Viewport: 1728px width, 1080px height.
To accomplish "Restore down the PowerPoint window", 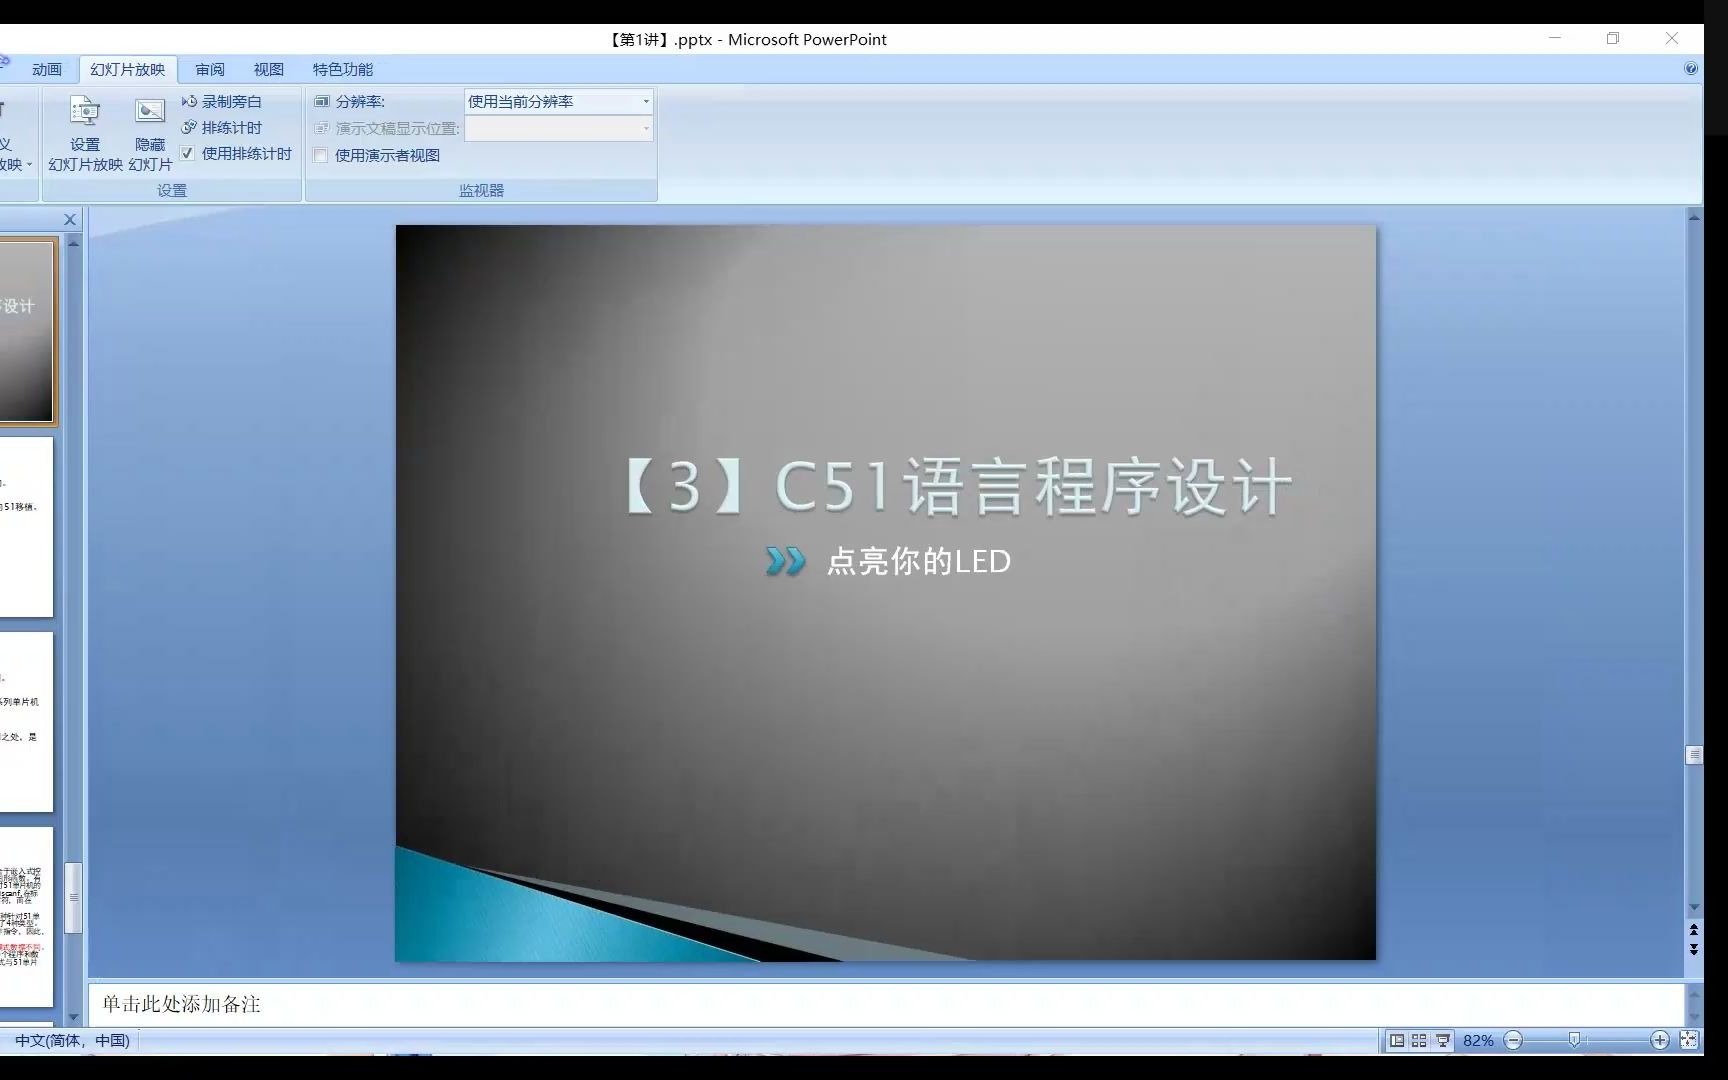I will pyautogui.click(x=1613, y=38).
